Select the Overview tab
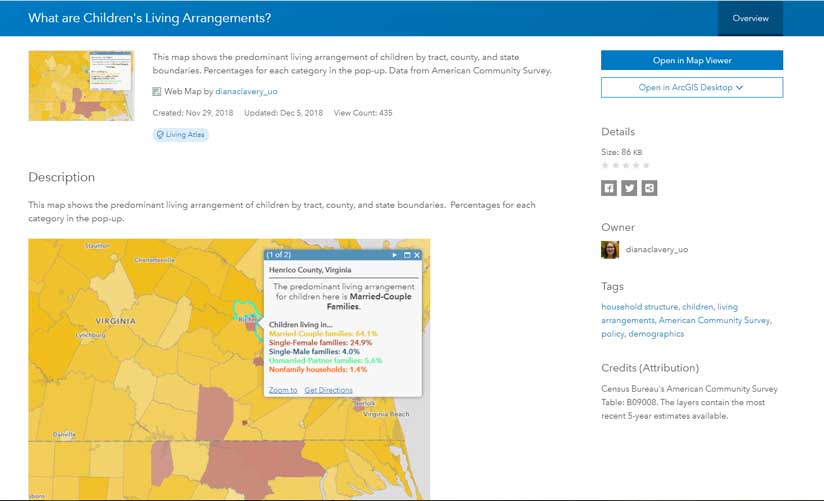 [x=750, y=19]
